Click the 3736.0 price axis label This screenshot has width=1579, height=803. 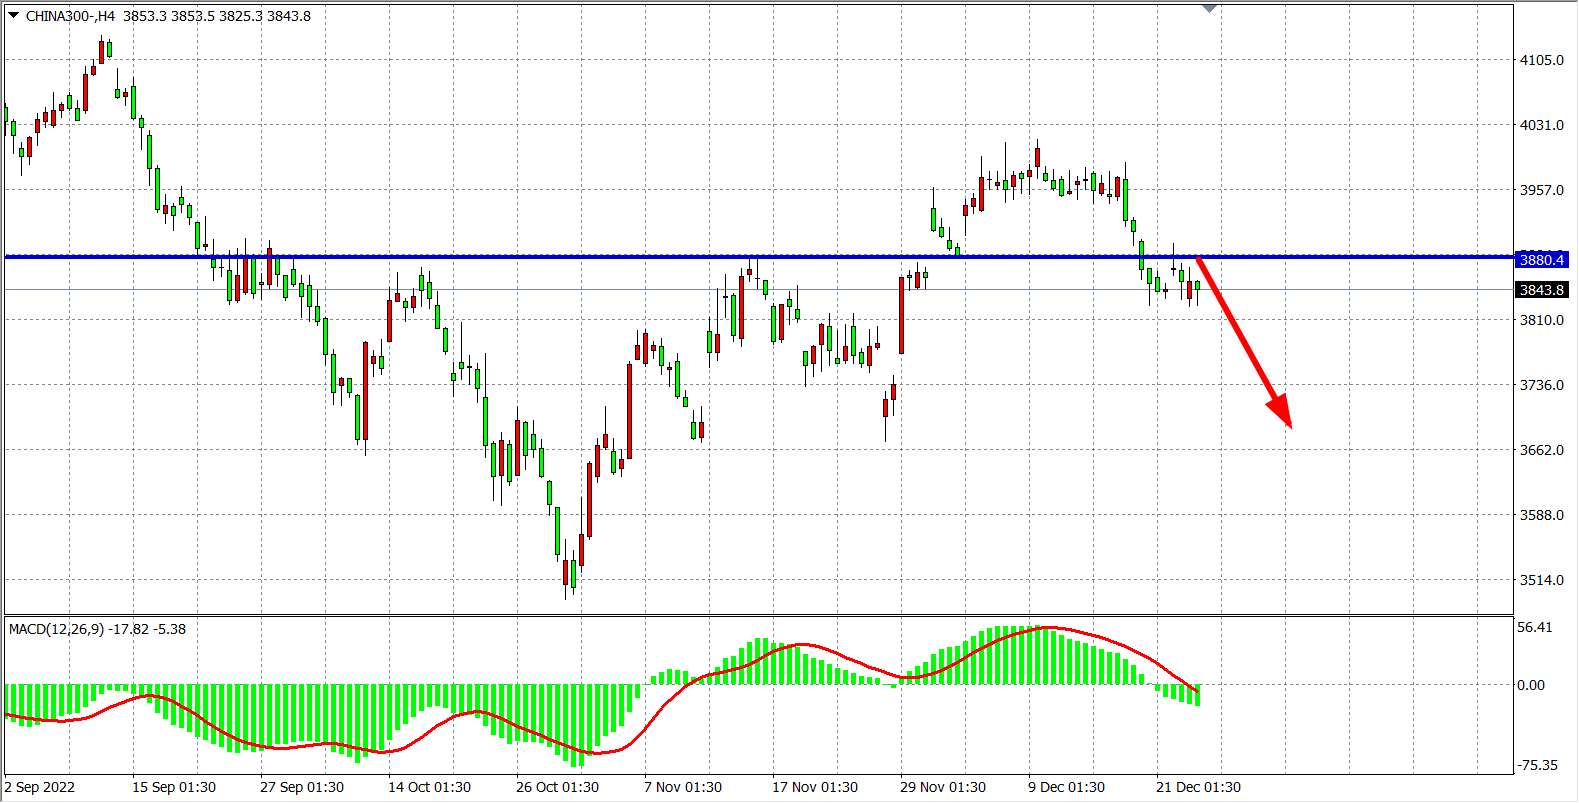[1541, 385]
